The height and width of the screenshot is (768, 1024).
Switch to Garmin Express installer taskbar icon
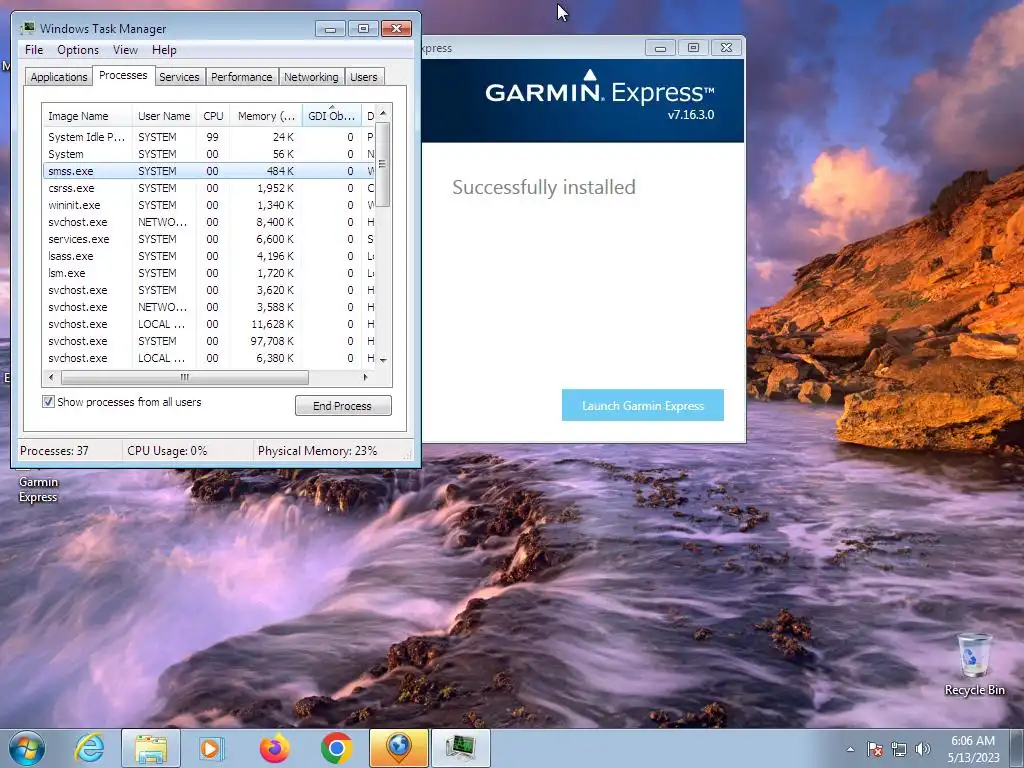pyautogui.click(x=398, y=748)
